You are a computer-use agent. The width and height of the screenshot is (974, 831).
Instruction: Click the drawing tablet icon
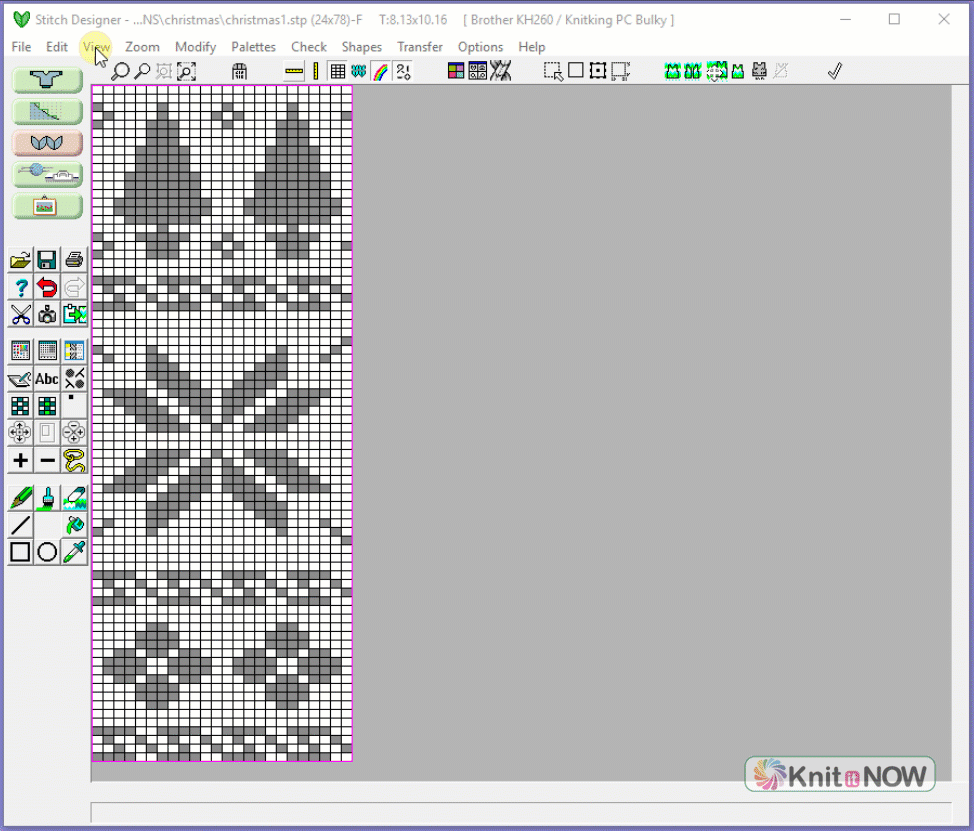pyautogui.click(x=20, y=379)
